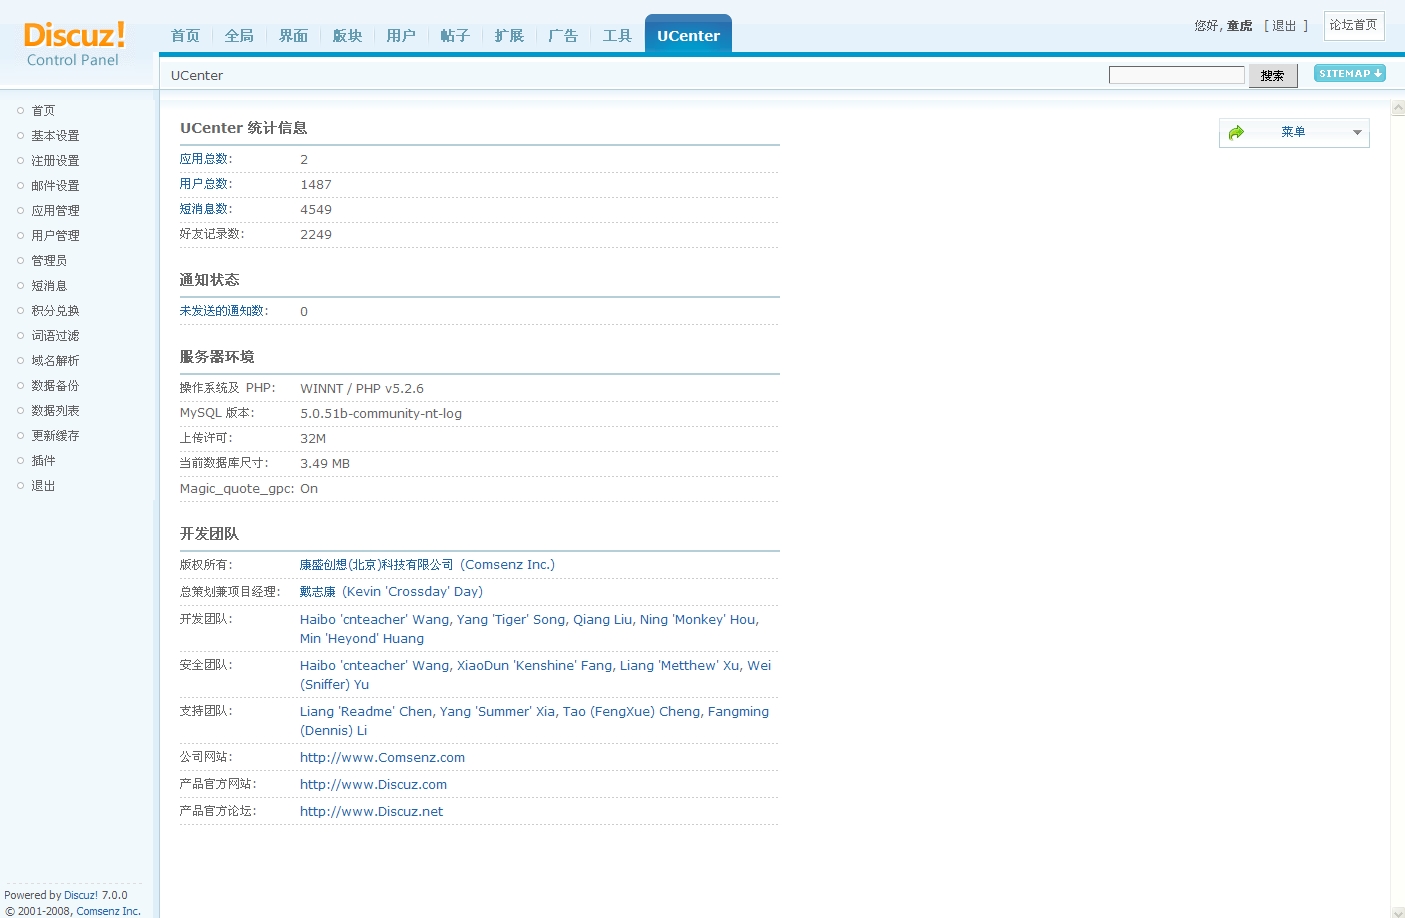This screenshot has width=1405, height=918.
Task: Switch to the 用户 tab
Action: coord(401,35)
